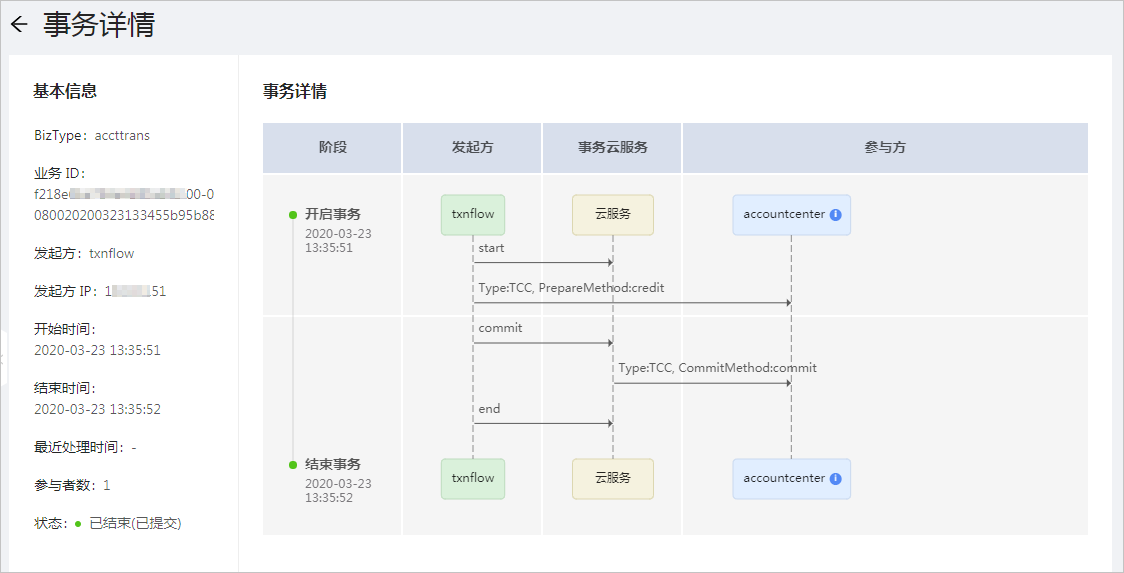Click info icon on top accountcenter node
Viewport: 1124px width, 573px height.
[835, 214]
